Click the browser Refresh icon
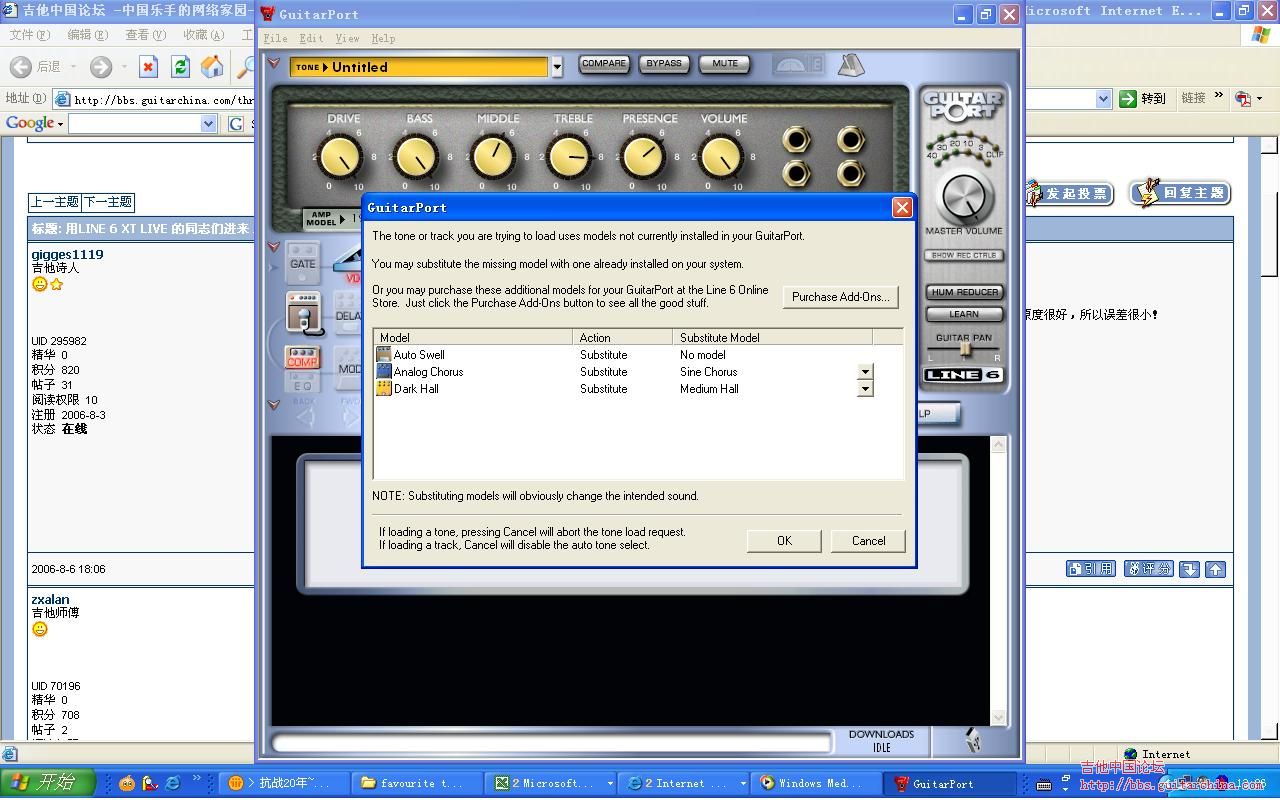 180,67
